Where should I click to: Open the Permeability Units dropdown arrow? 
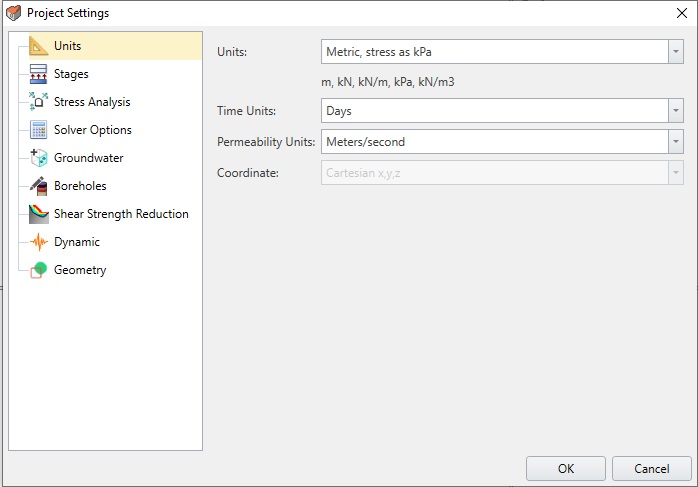click(675, 142)
